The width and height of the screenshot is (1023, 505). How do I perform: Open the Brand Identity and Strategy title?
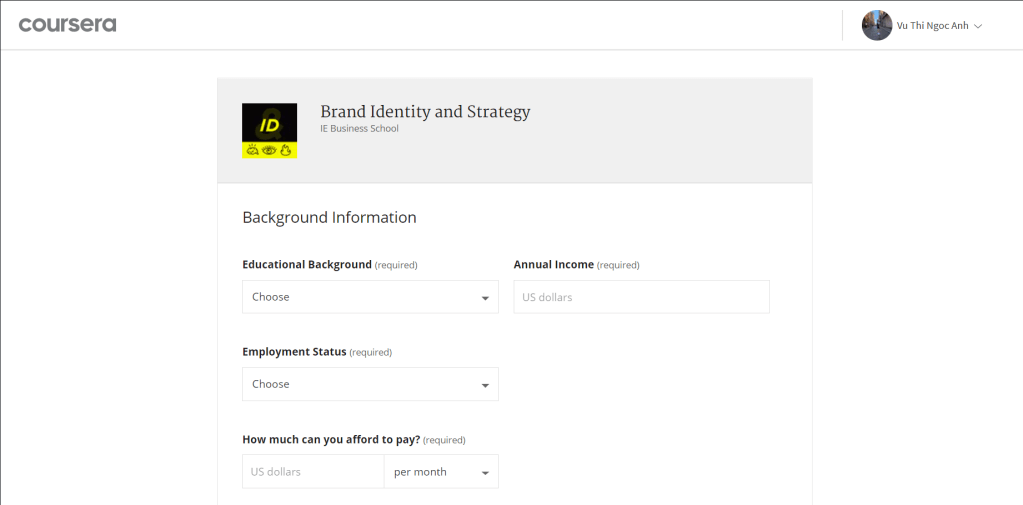pyautogui.click(x=425, y=111)
